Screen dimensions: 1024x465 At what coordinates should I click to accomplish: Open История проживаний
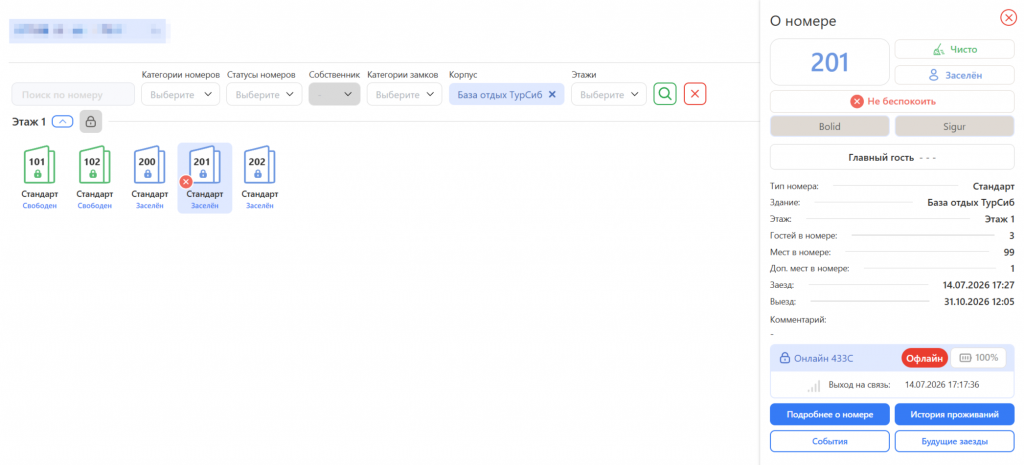click(955, 414)
